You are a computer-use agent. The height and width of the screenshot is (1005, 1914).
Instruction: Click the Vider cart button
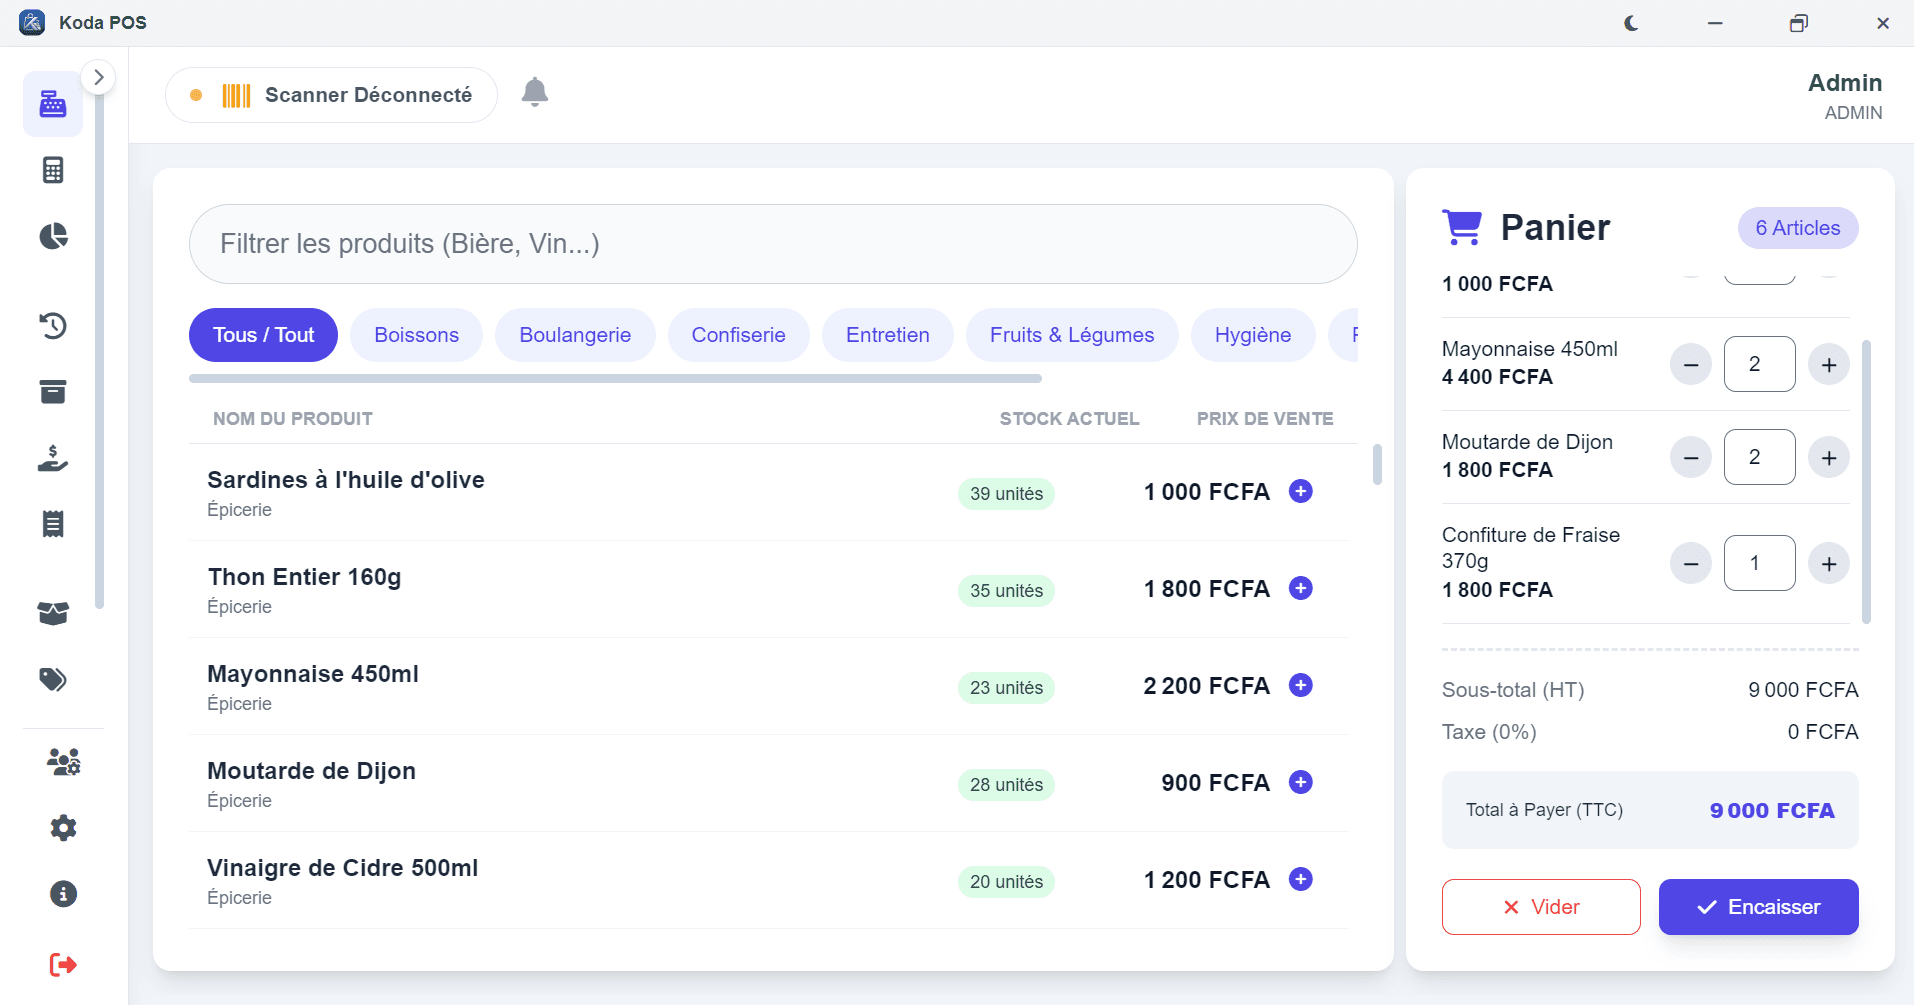coord(1541,907)
